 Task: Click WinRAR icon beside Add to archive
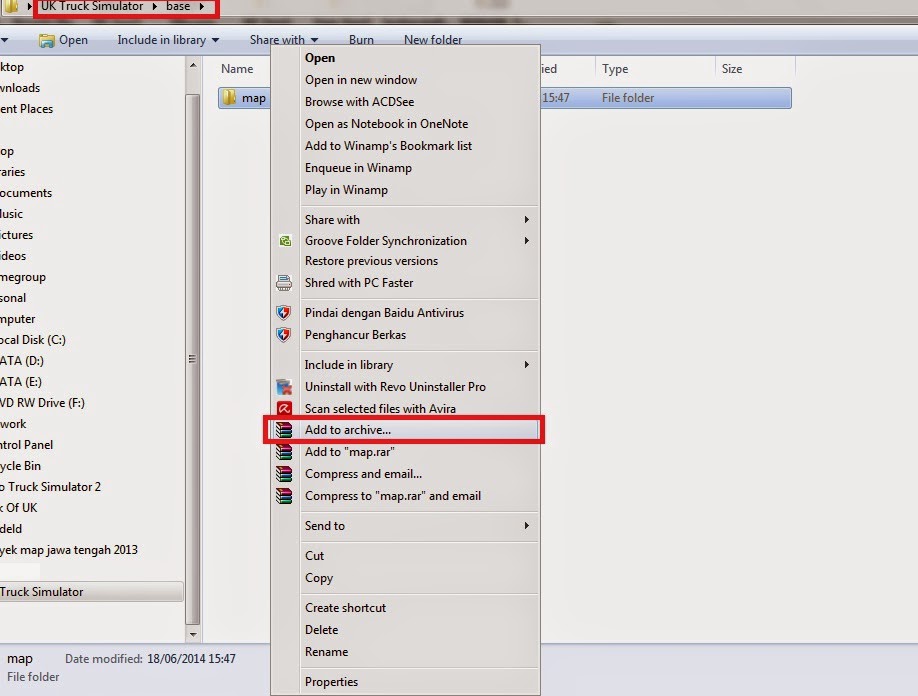(x=284, y=430)
